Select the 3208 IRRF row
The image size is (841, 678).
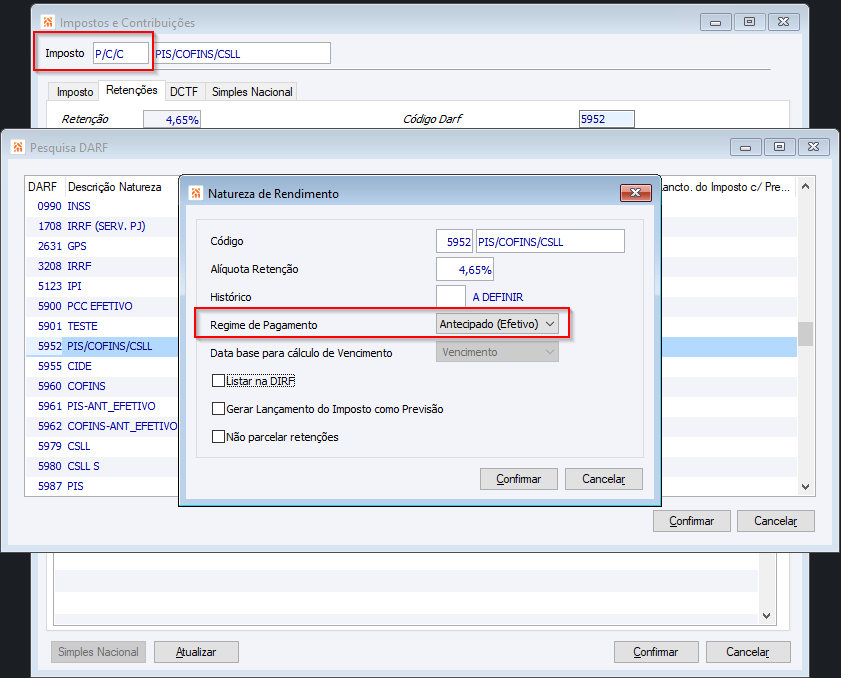click(101, 266)
